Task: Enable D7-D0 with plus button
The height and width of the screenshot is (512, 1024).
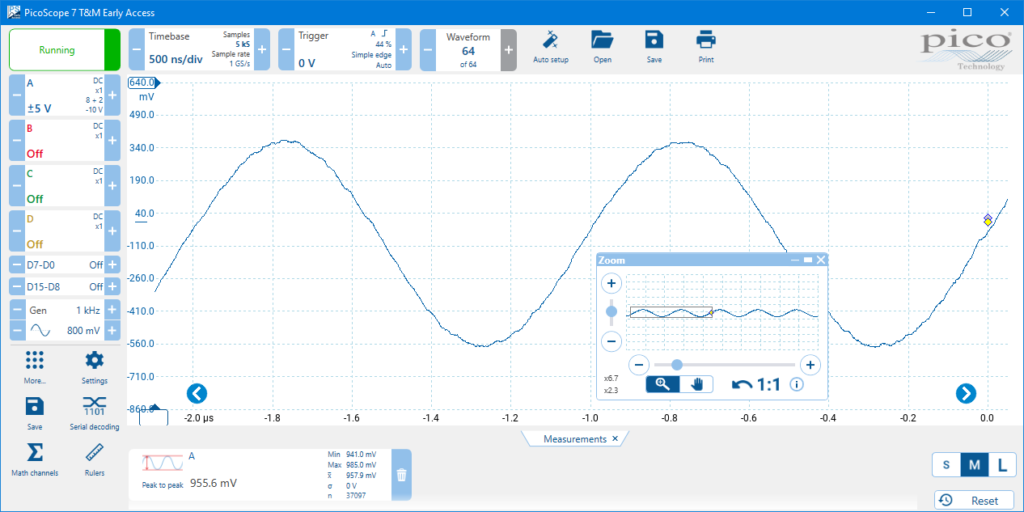Action: point(112,265)
